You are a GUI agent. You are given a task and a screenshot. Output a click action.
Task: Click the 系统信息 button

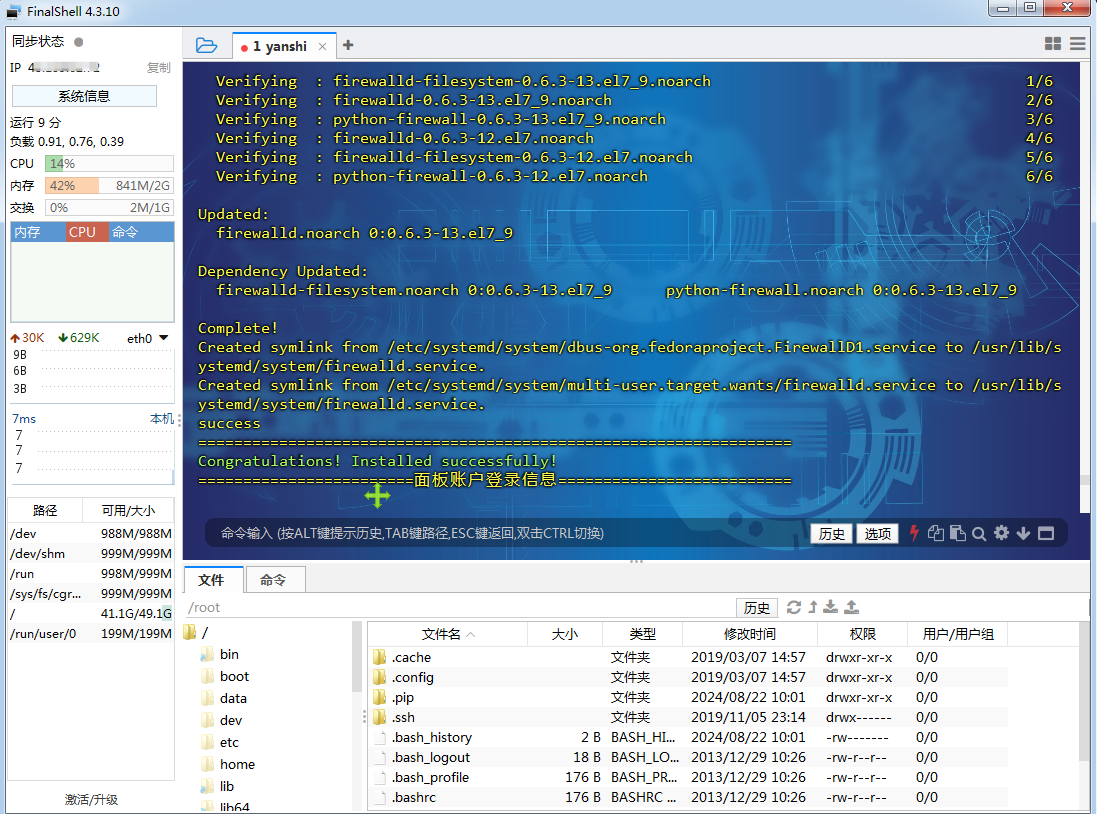tap(84, 96)
